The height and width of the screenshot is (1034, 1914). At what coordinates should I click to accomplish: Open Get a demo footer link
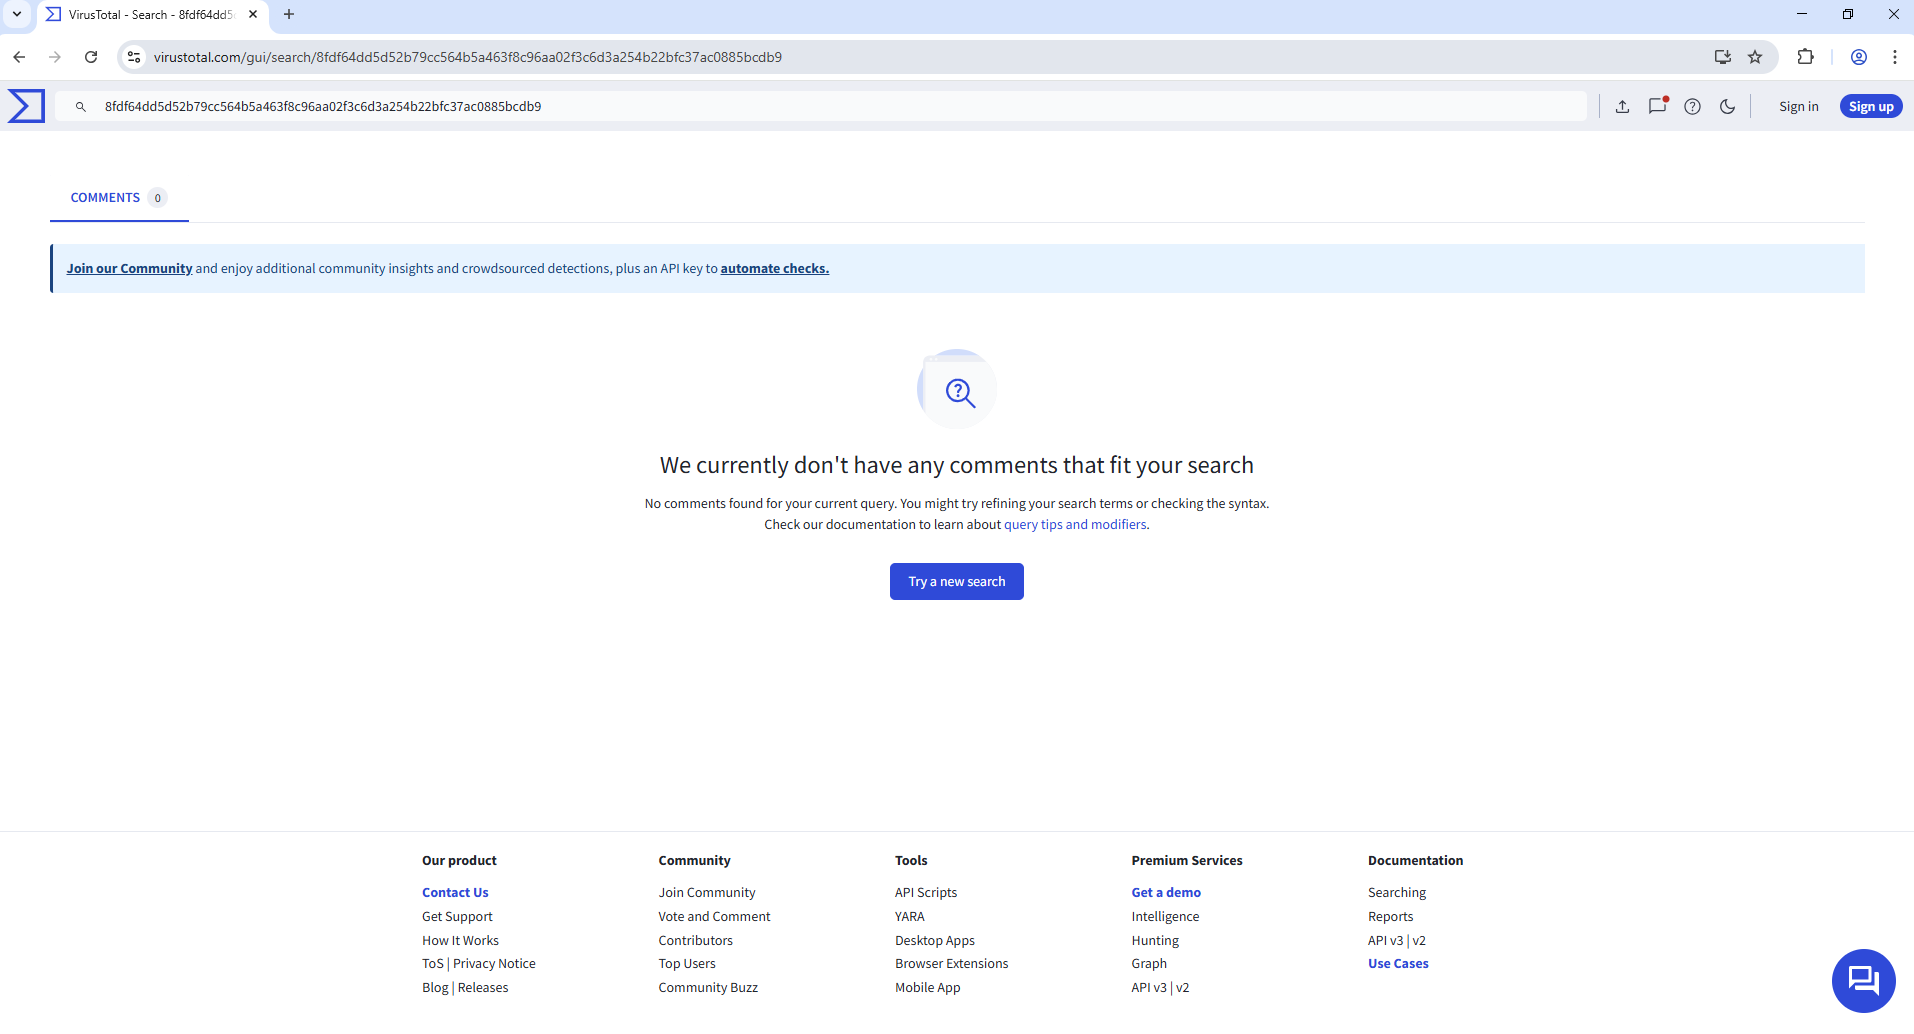(1166, 893)
